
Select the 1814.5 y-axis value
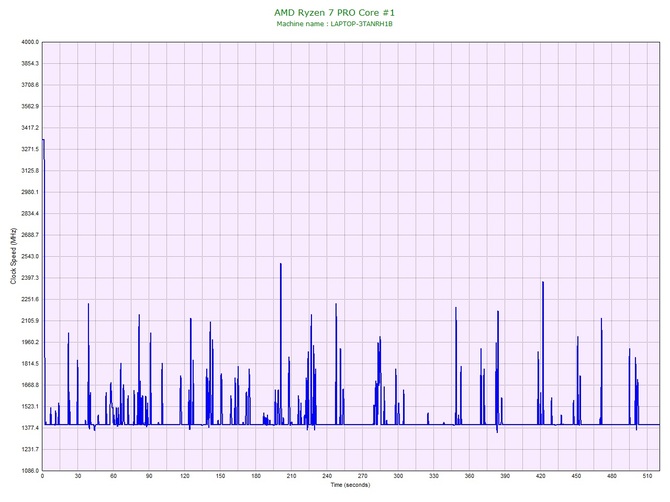[30, 364]
